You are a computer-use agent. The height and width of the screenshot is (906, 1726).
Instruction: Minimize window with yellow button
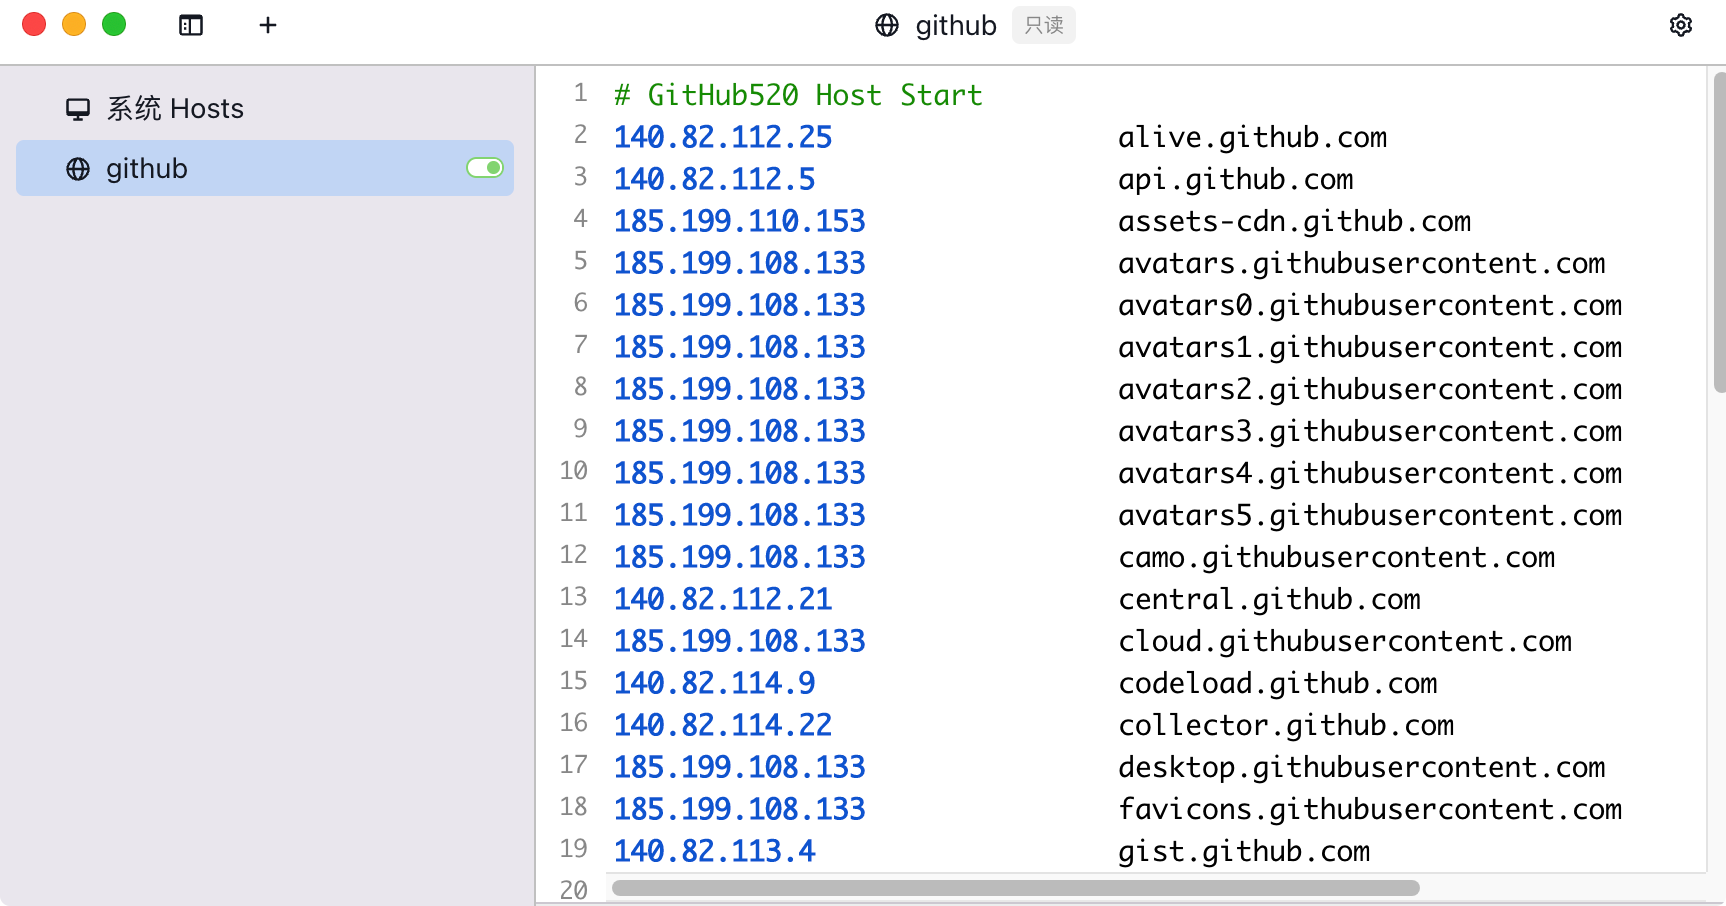74,24
